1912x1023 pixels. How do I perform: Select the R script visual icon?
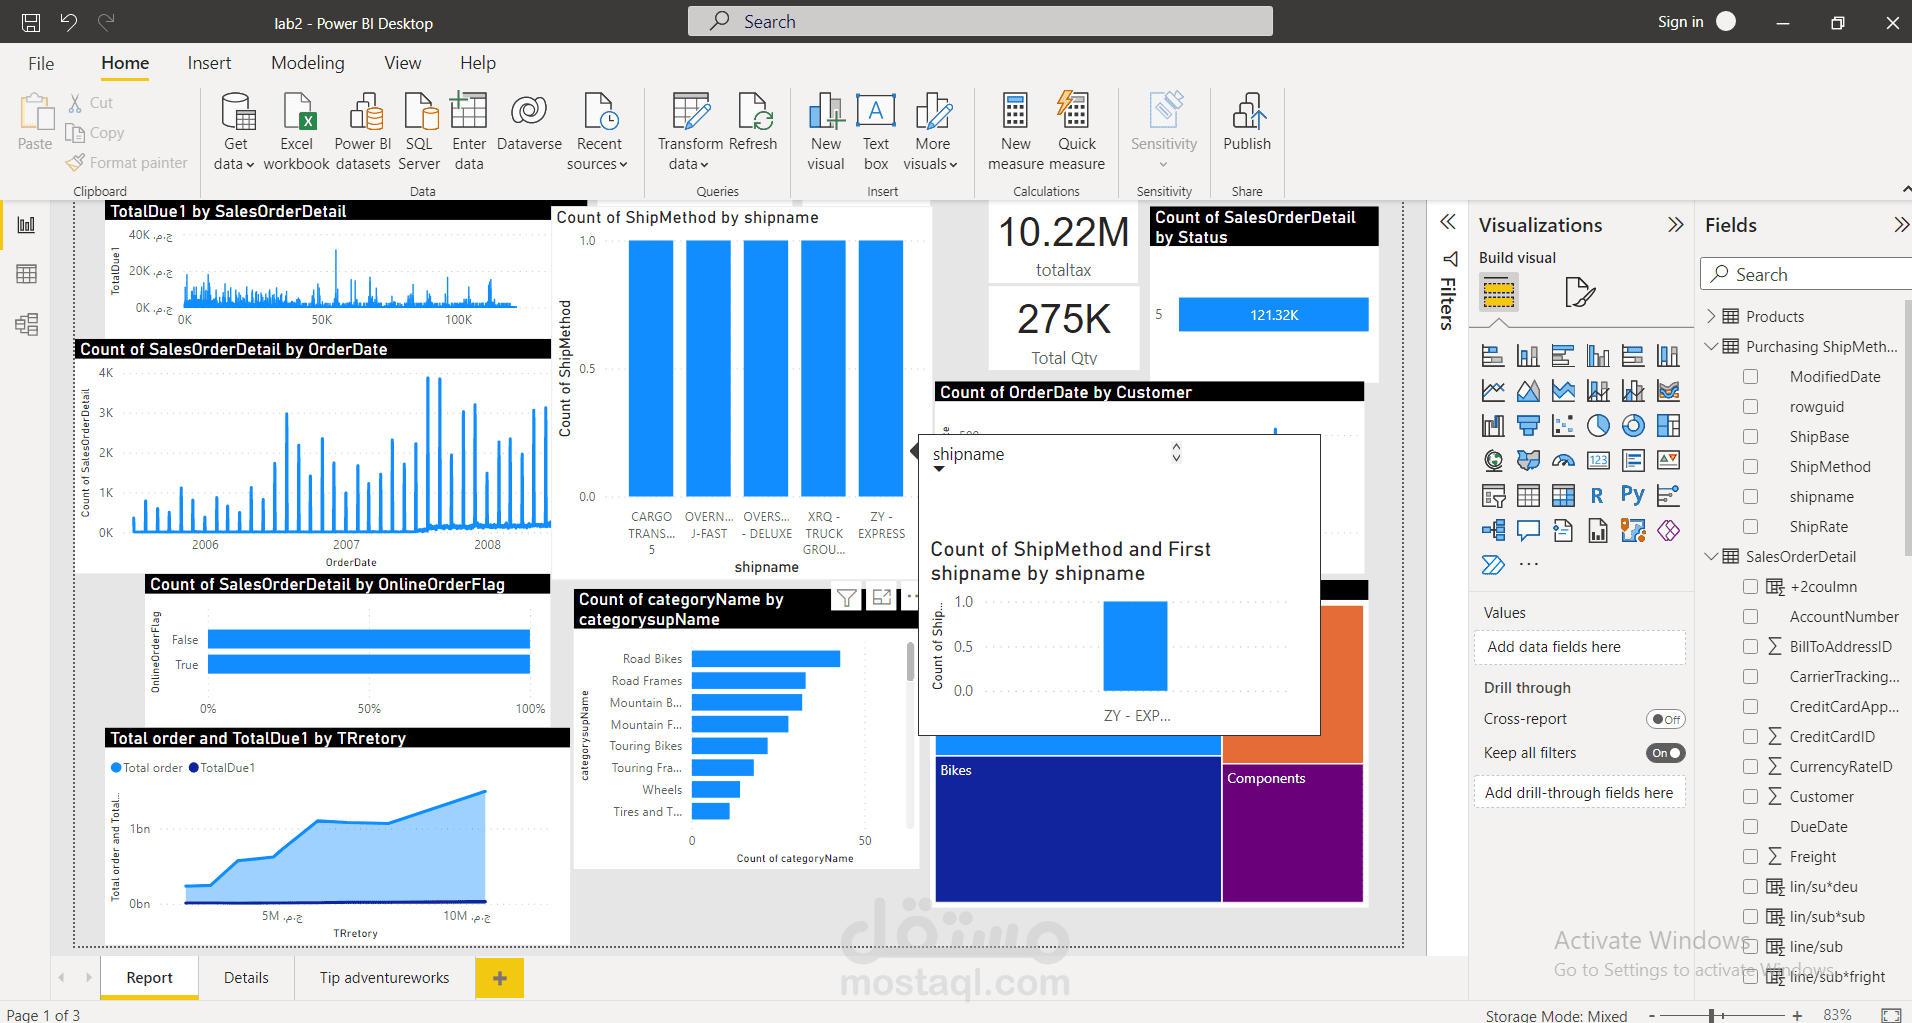(1597, 494)
